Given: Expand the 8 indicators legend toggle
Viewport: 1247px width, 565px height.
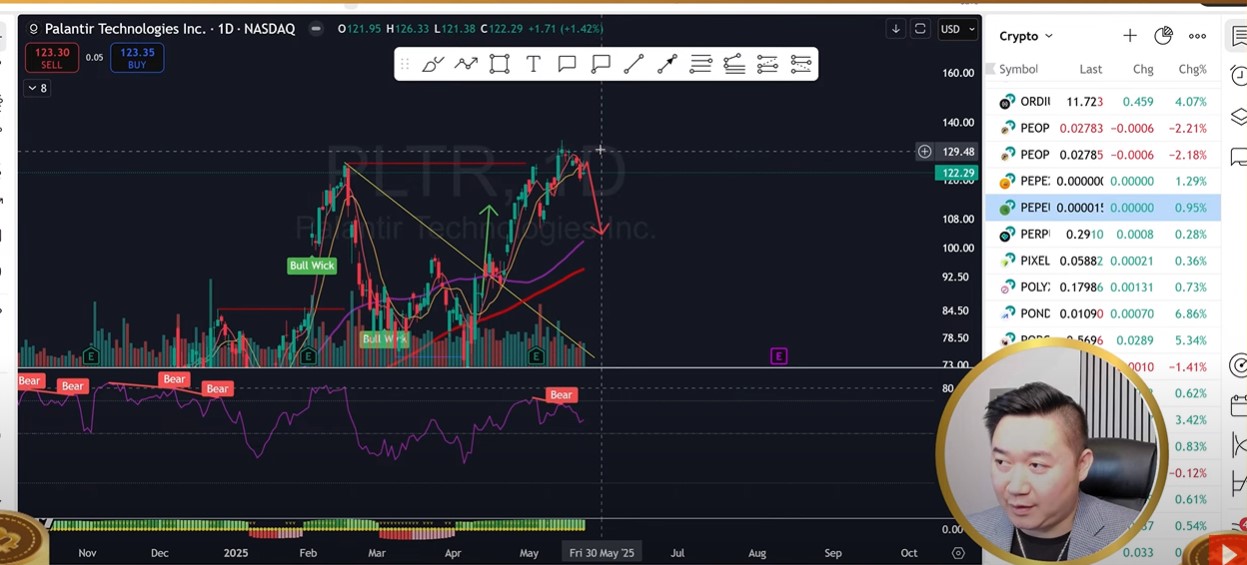Looking at the screenshot, I should [x=37, y=88].
